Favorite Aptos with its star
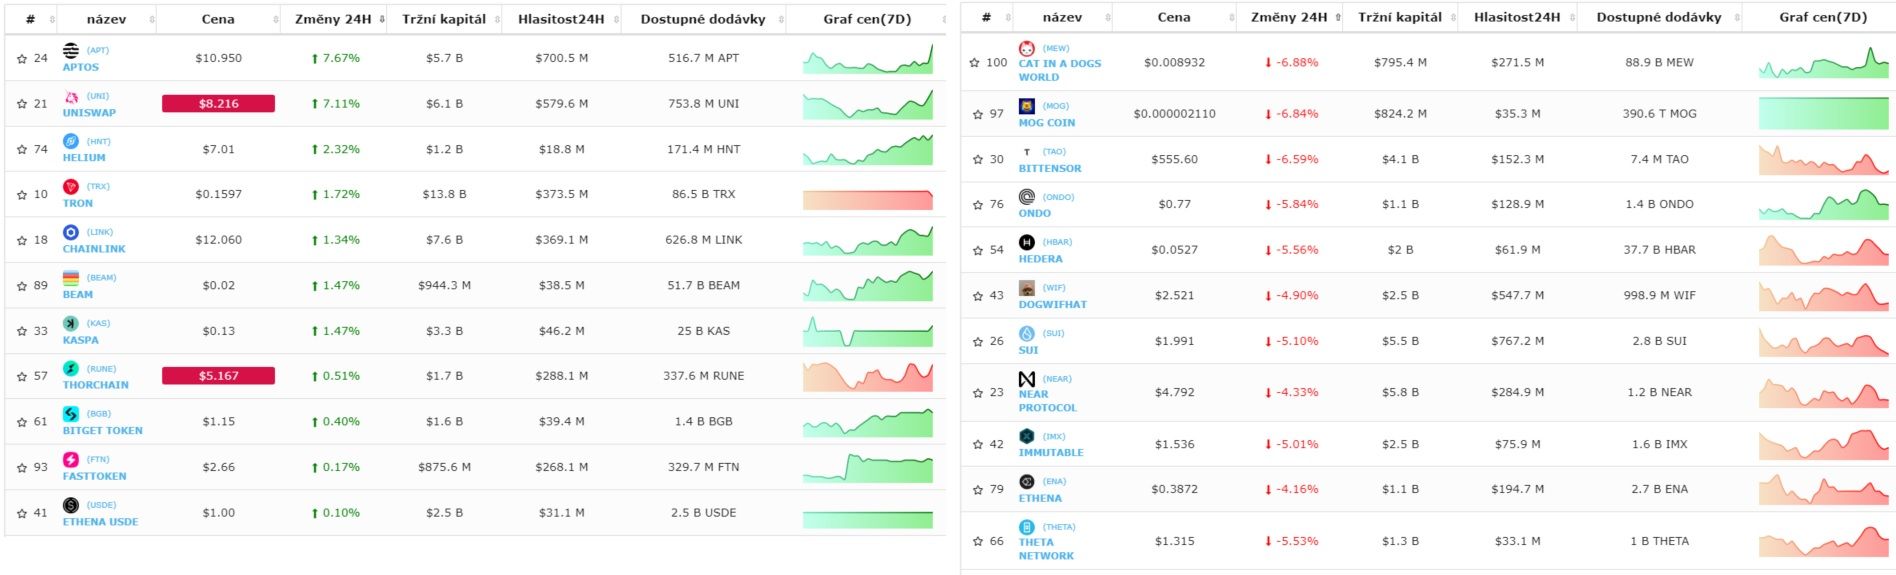 pos(22,59)
